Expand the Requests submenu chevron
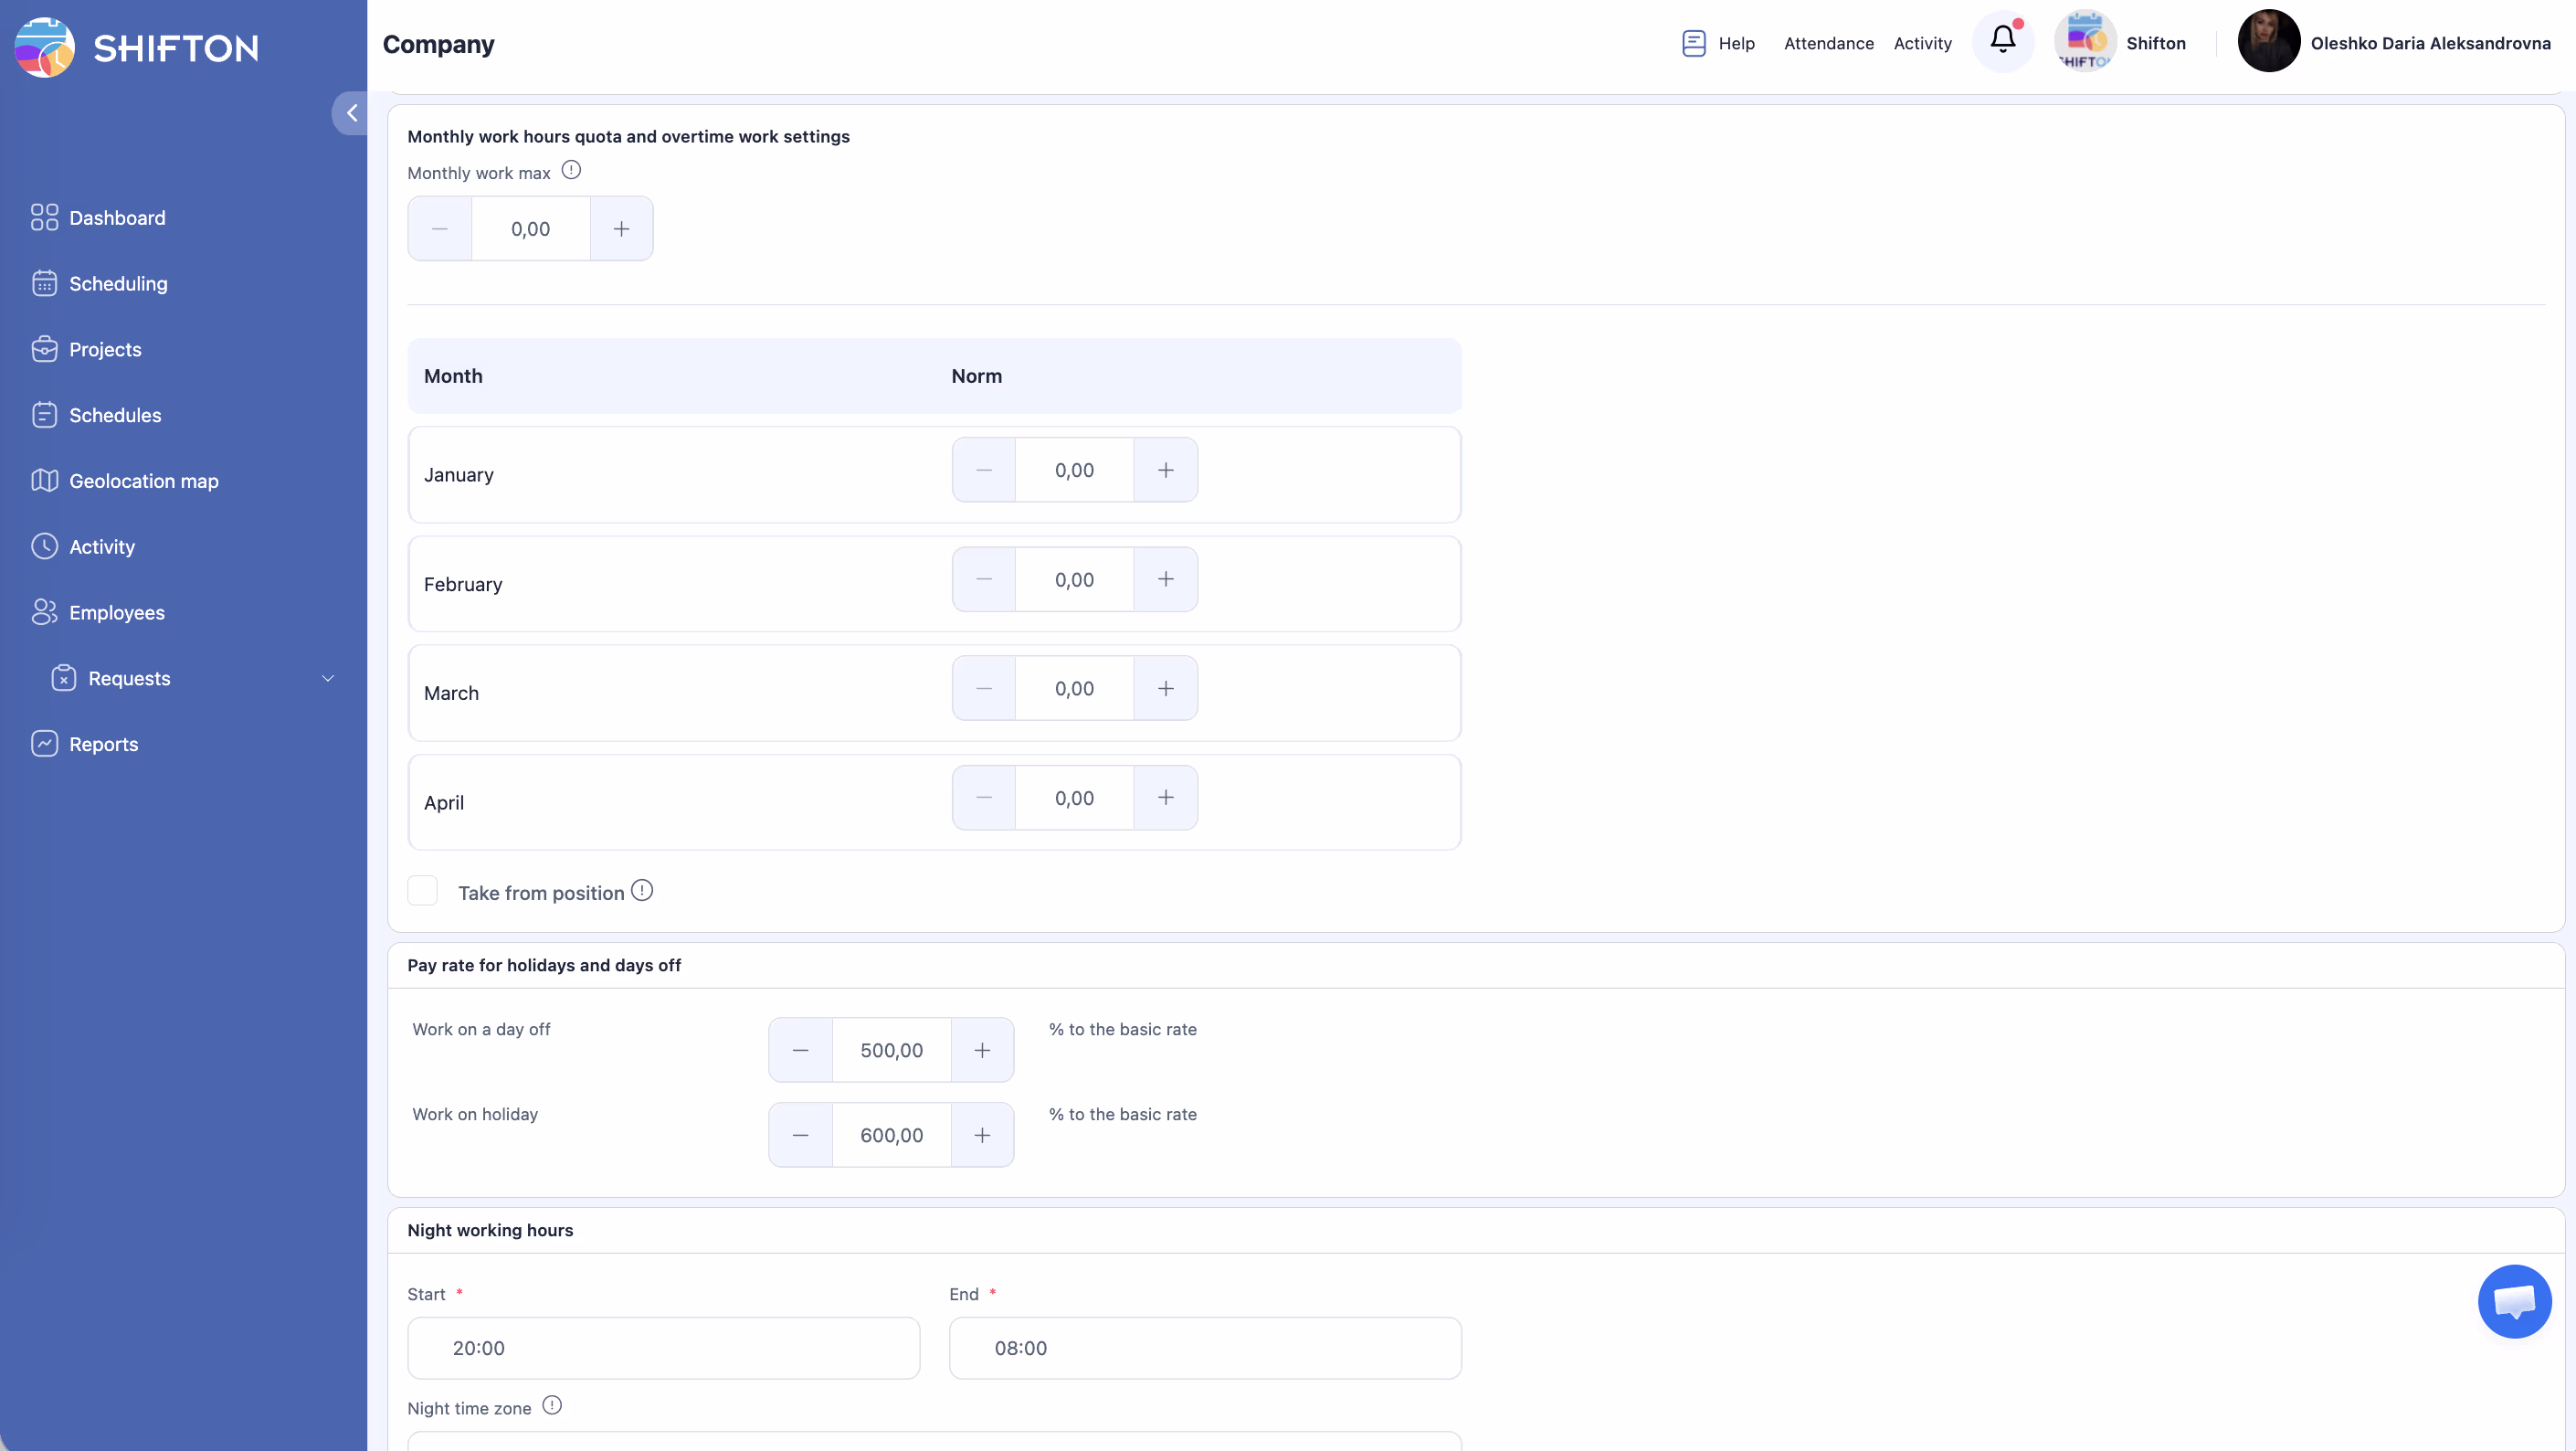2576x1451 pixels. (x=327, y=679)
